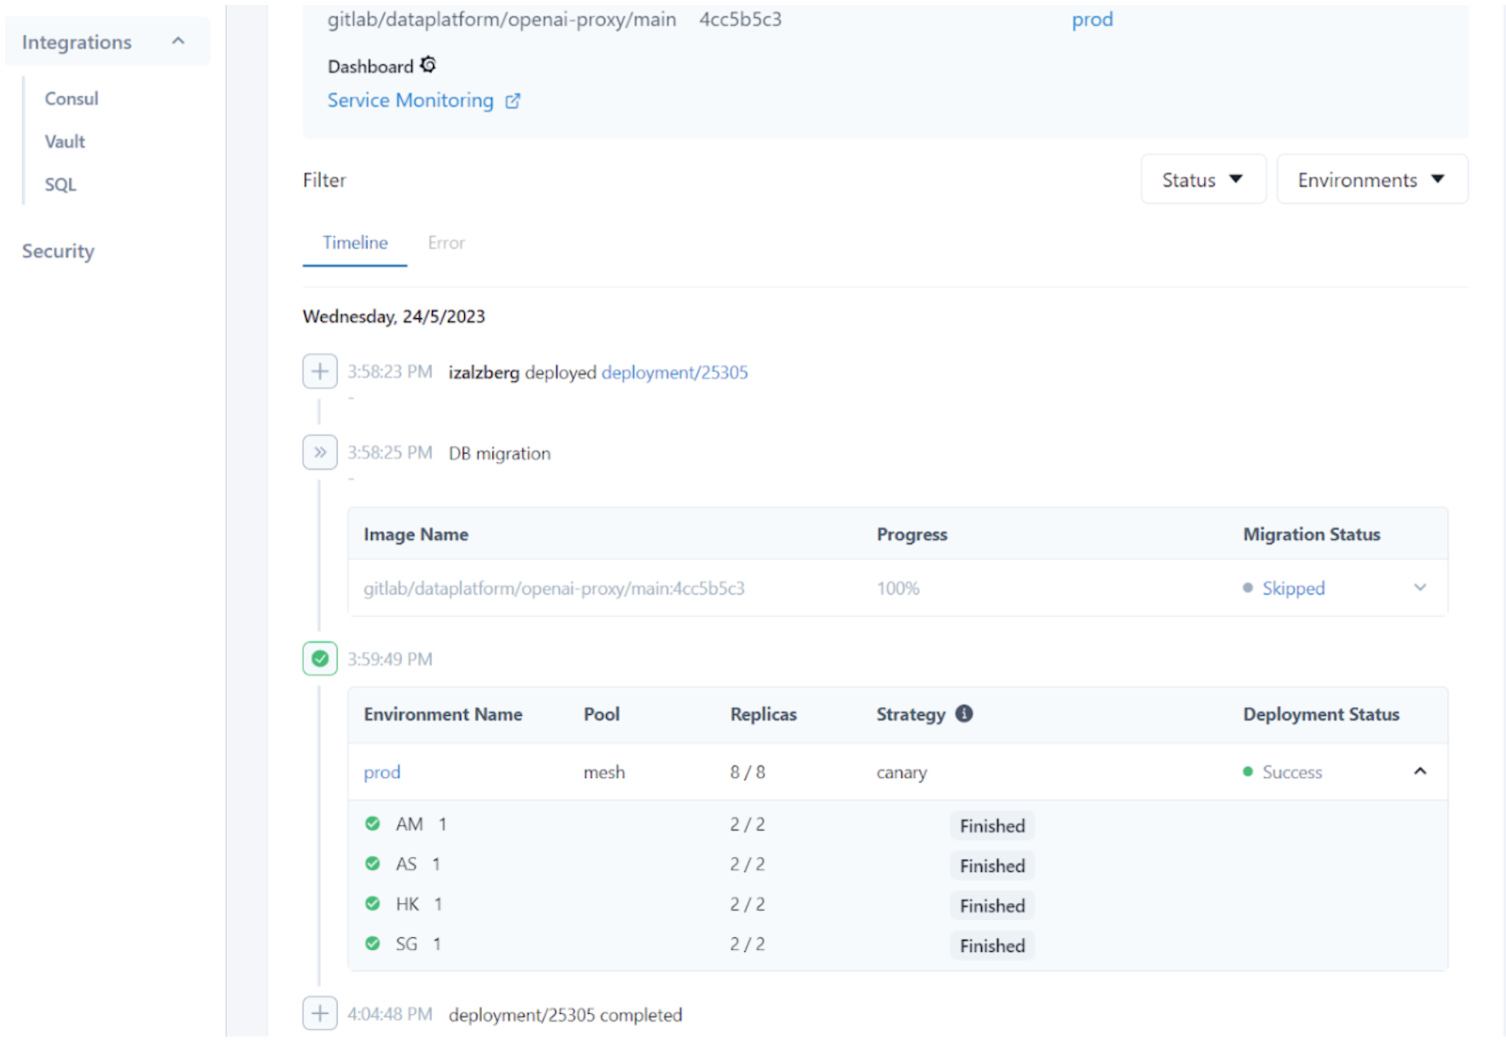
Task: Switch to the Error tab
Action: pyautogui.click(x=445, y=242)
